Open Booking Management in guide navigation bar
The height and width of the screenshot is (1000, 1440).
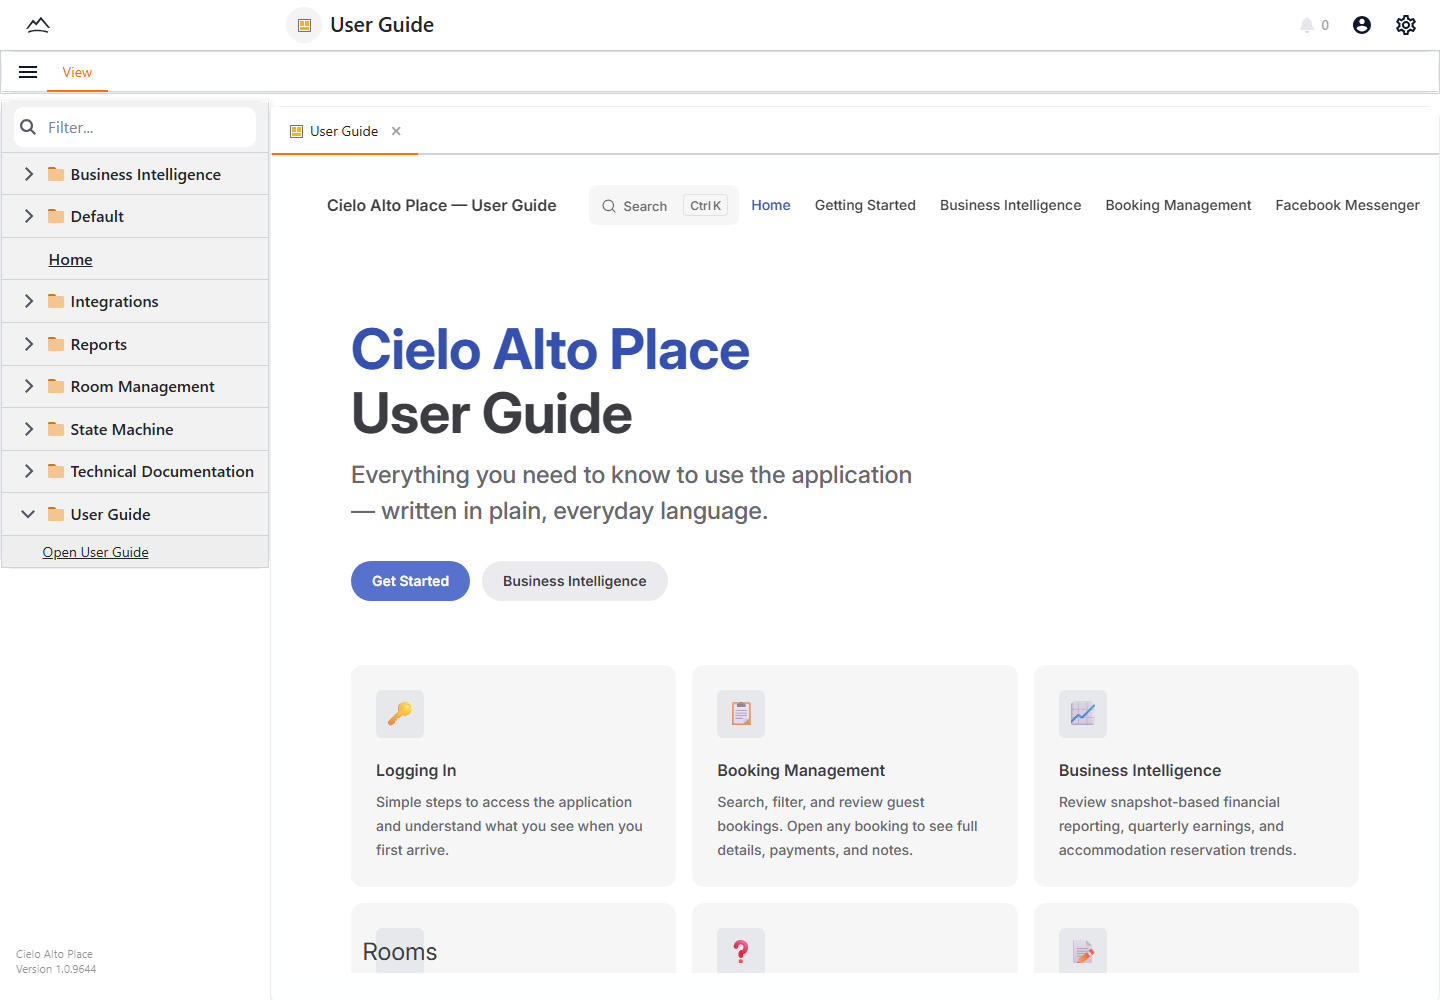click(1178, 205)
